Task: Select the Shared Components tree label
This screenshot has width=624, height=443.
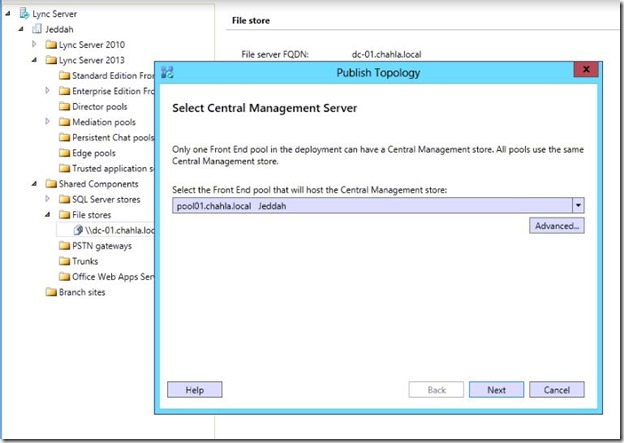Action: (x=99, y=184)
